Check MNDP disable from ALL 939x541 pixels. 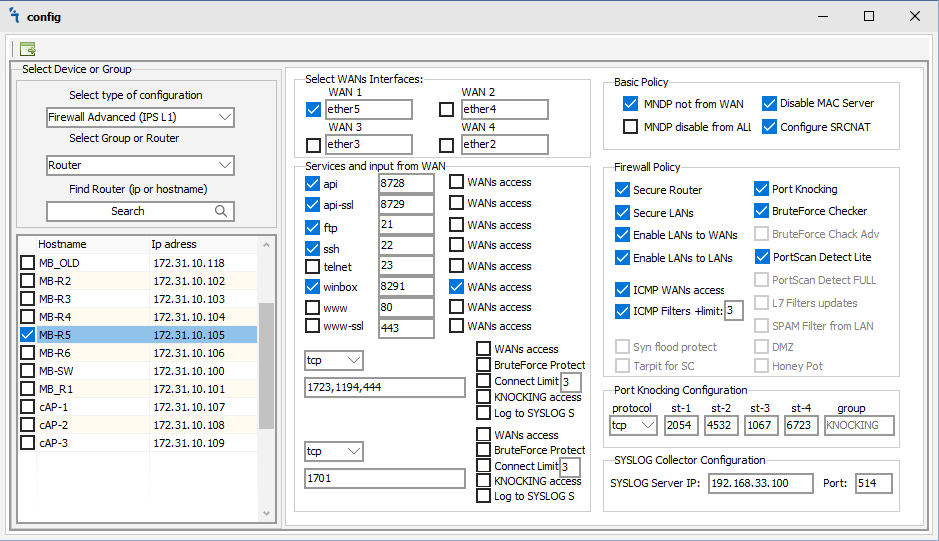630,127
